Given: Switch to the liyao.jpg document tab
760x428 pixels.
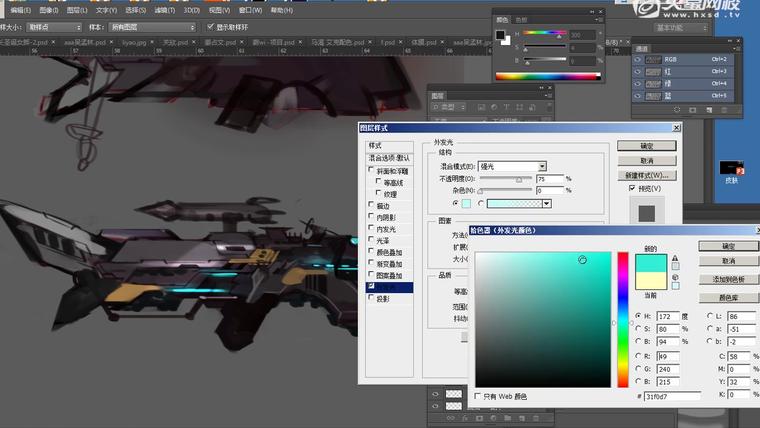Looking at the screenshot, I should 133,43.
